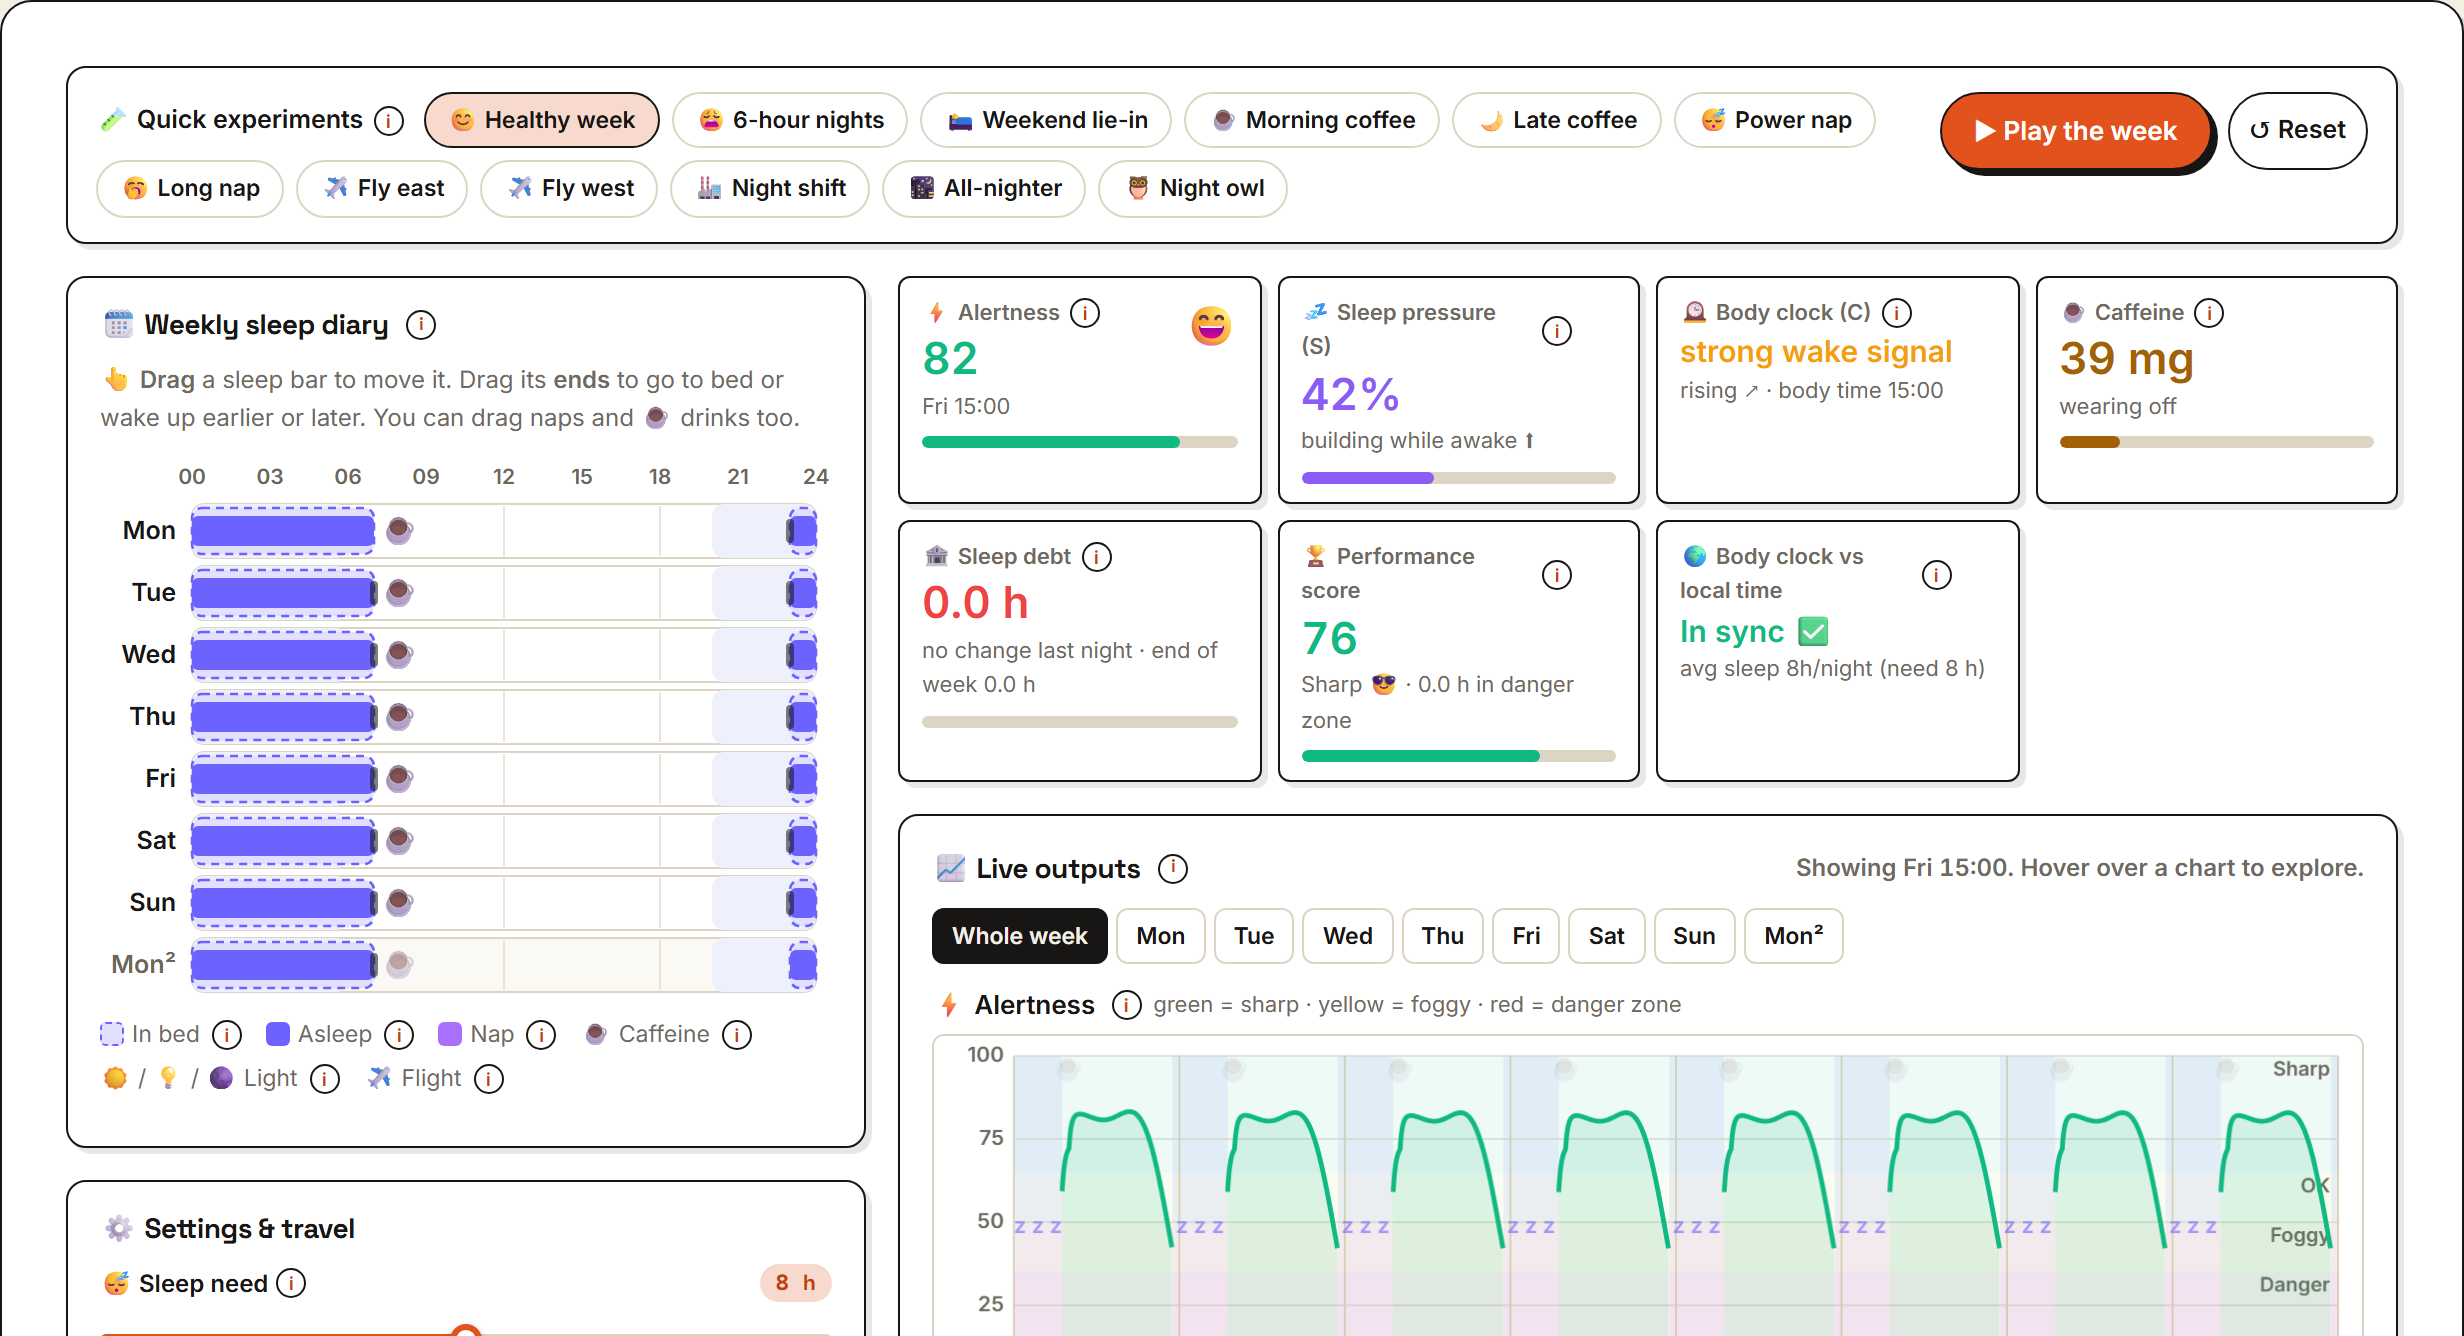The image size is (2464, 1336).
Task: Show Light legend info icon
Action: (325, 1079)
